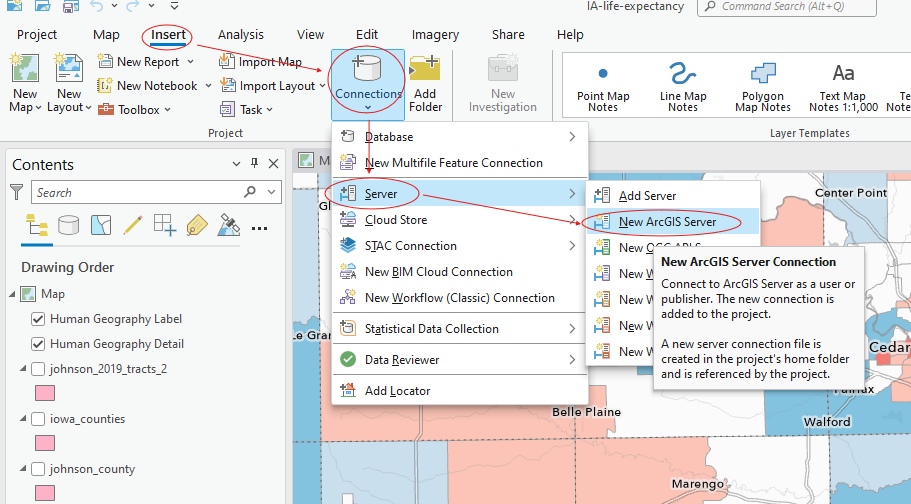Choose New Workflow (Classic) Connection
This screenshot has height=504, width=911.
point(460,298)
